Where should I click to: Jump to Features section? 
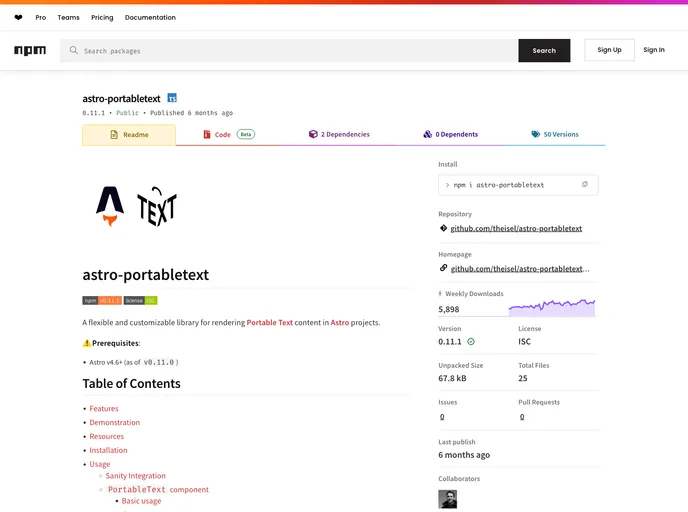(x=104, y=408)
